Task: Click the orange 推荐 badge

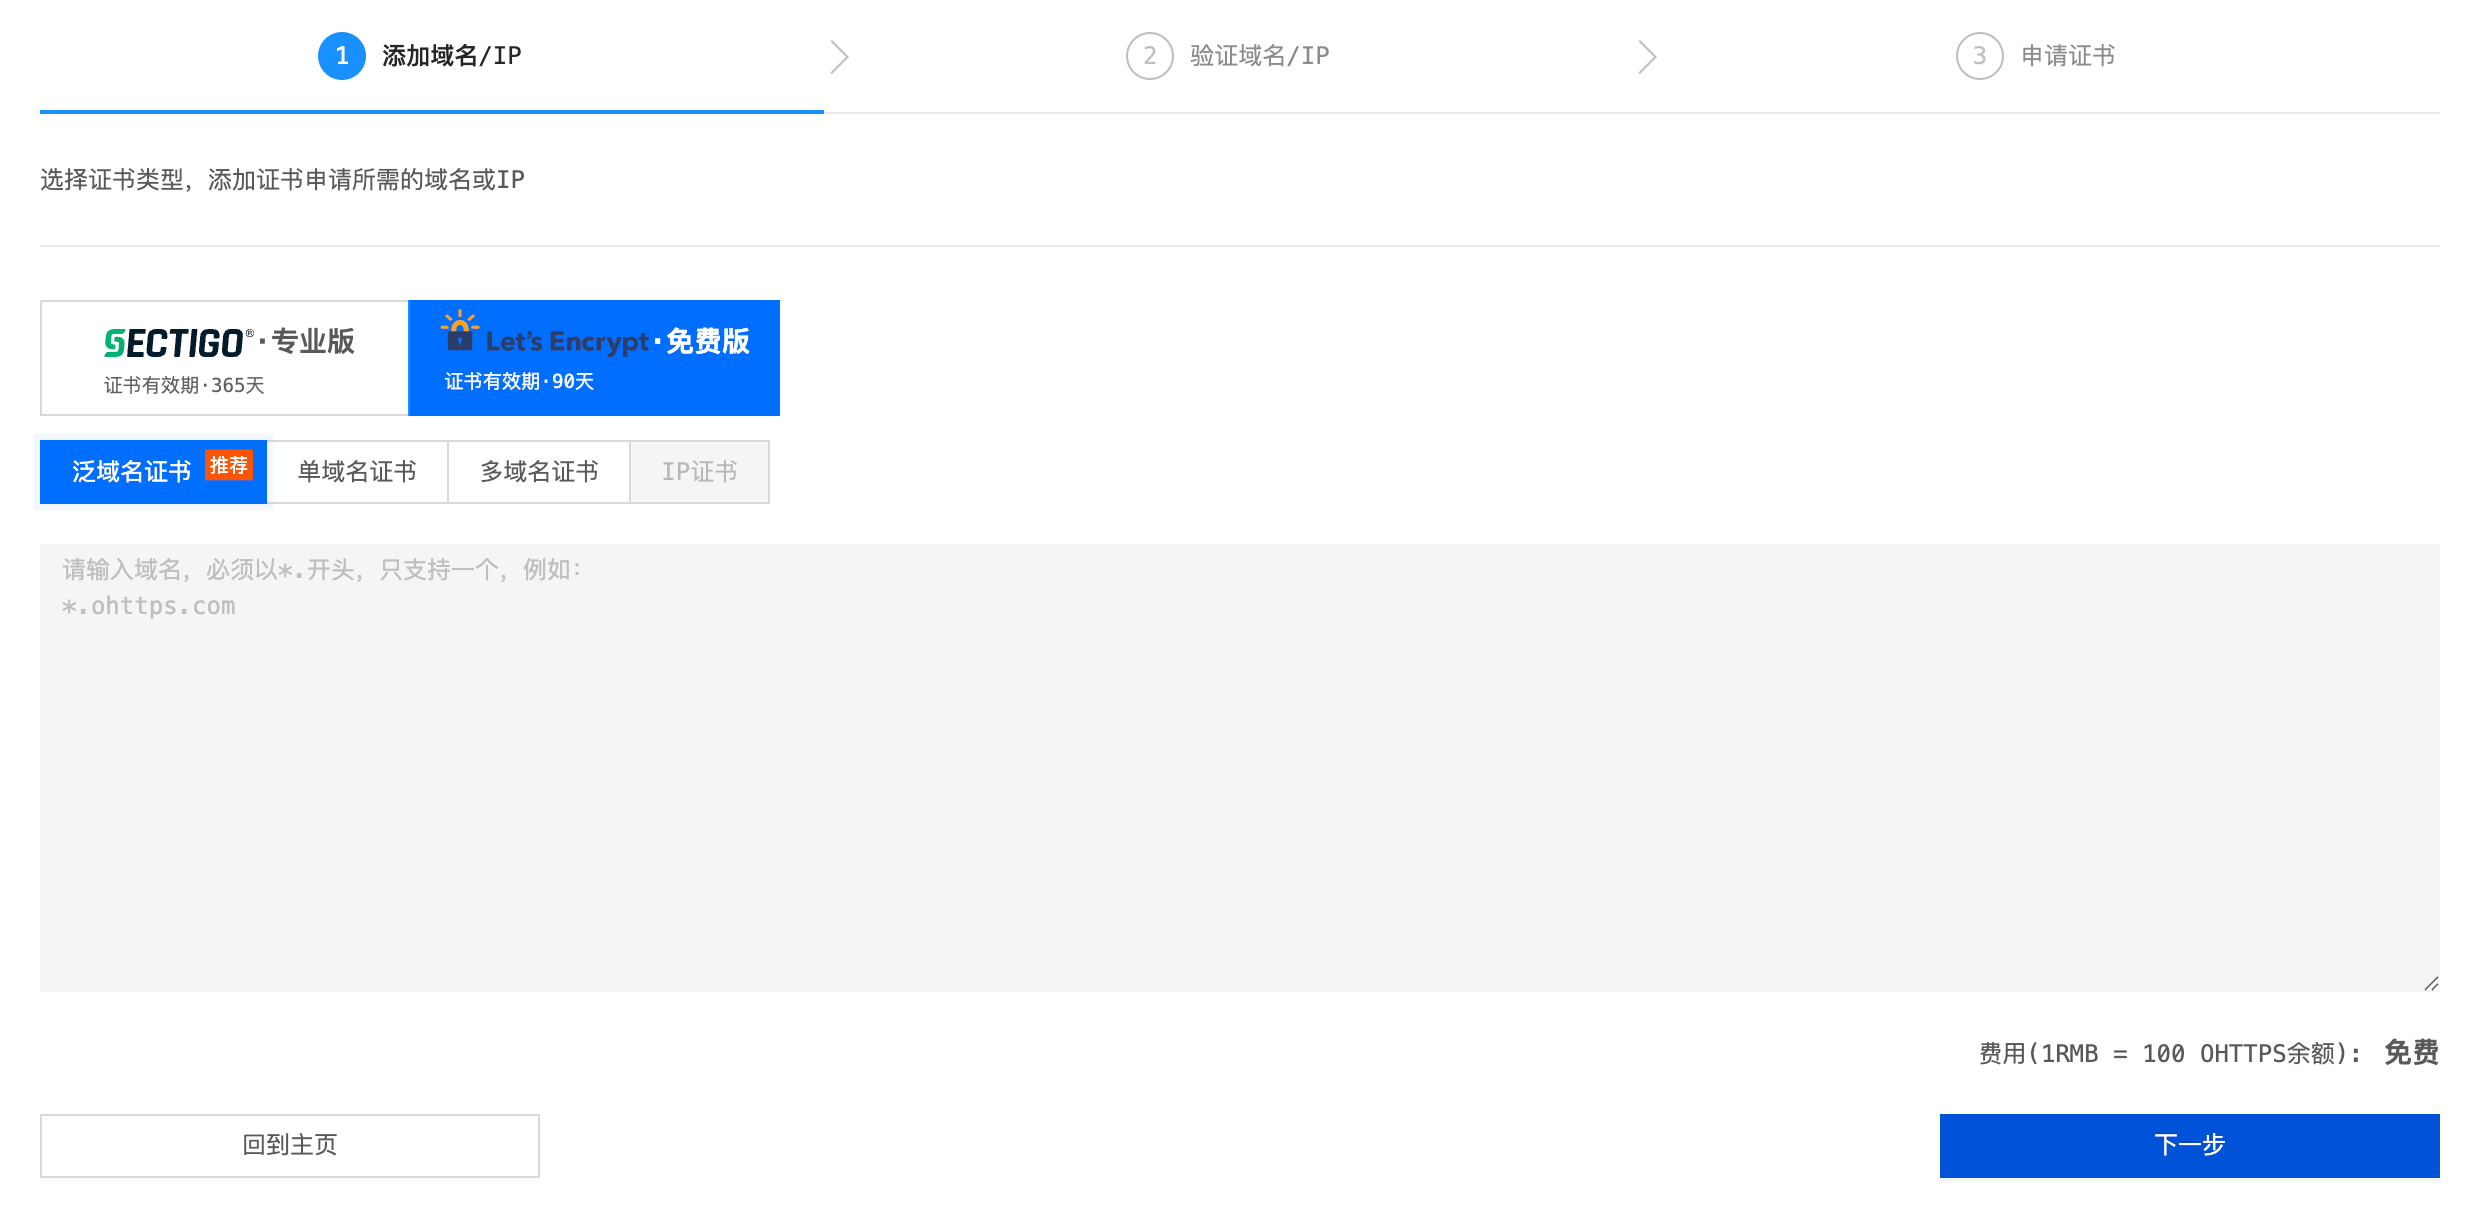Action: pos(229,465)
